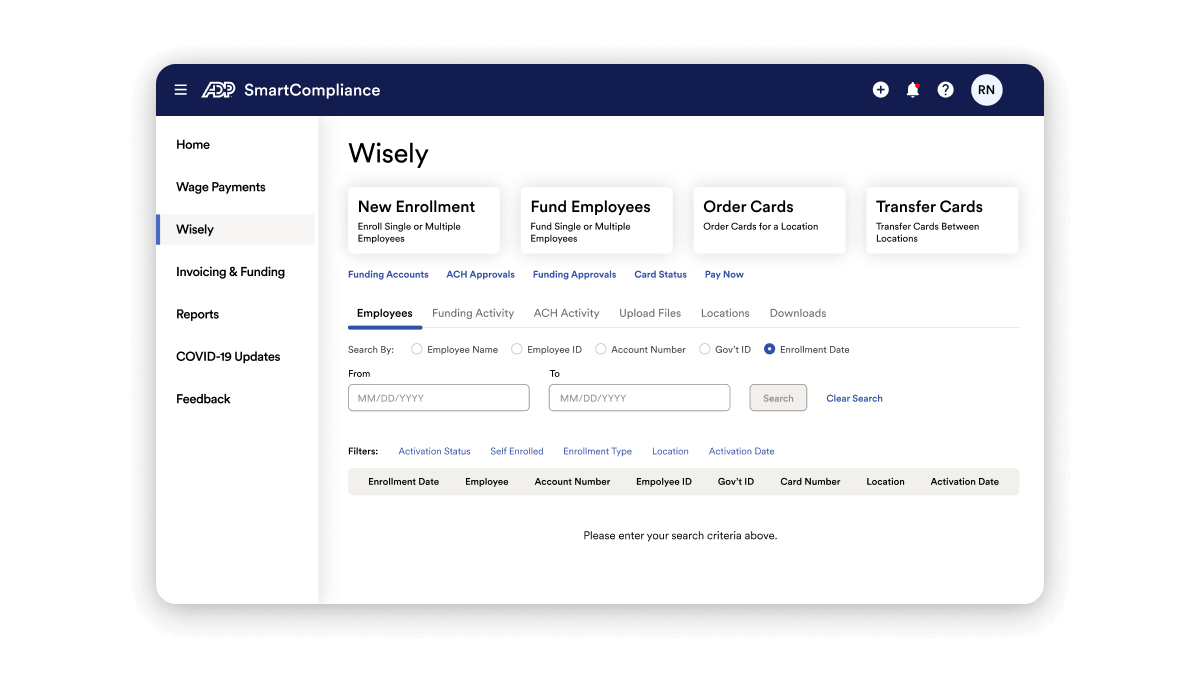Open the Enrollment Type filter
1200x676 pixels.
[x=597, y=451]
